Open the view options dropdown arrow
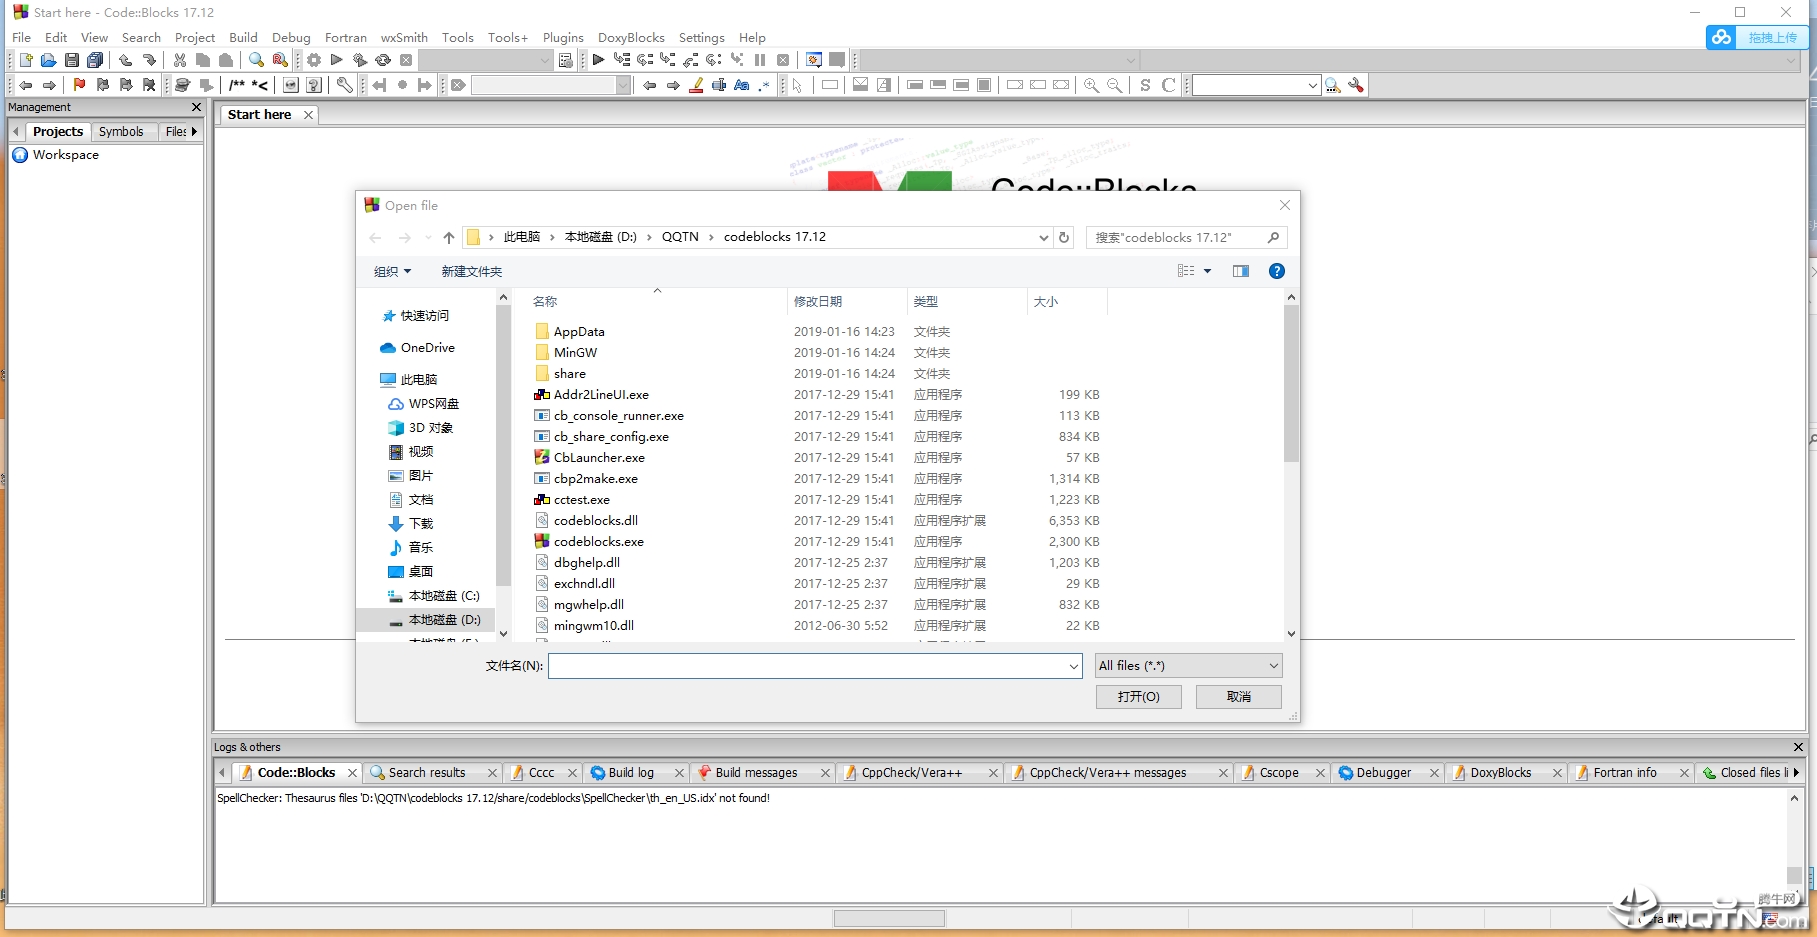Viewport: 1817px width, 937px height. click(x=1207, y=271)
